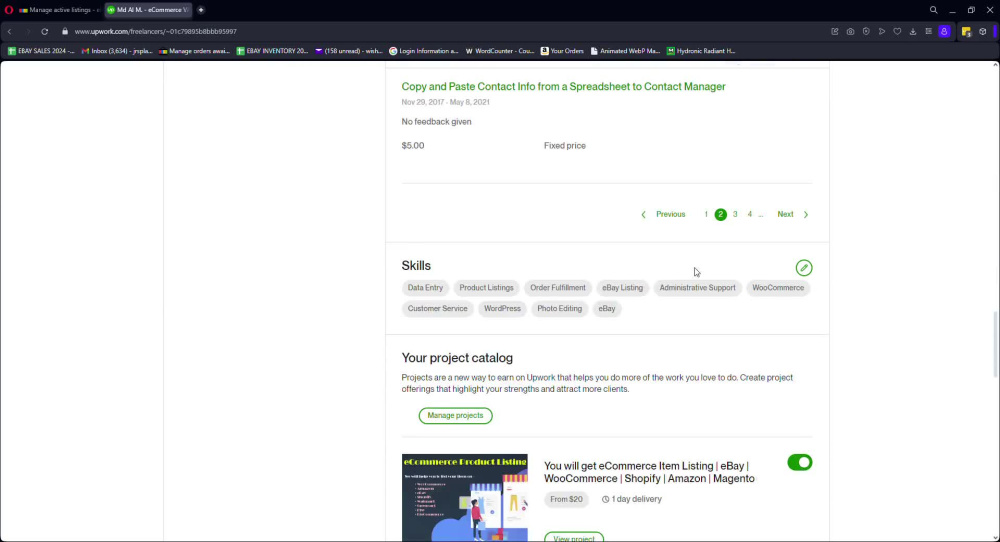Click the clock icon beside 1 day delivery
This screenshot has height=542, width=1000.
coord(605,499)
